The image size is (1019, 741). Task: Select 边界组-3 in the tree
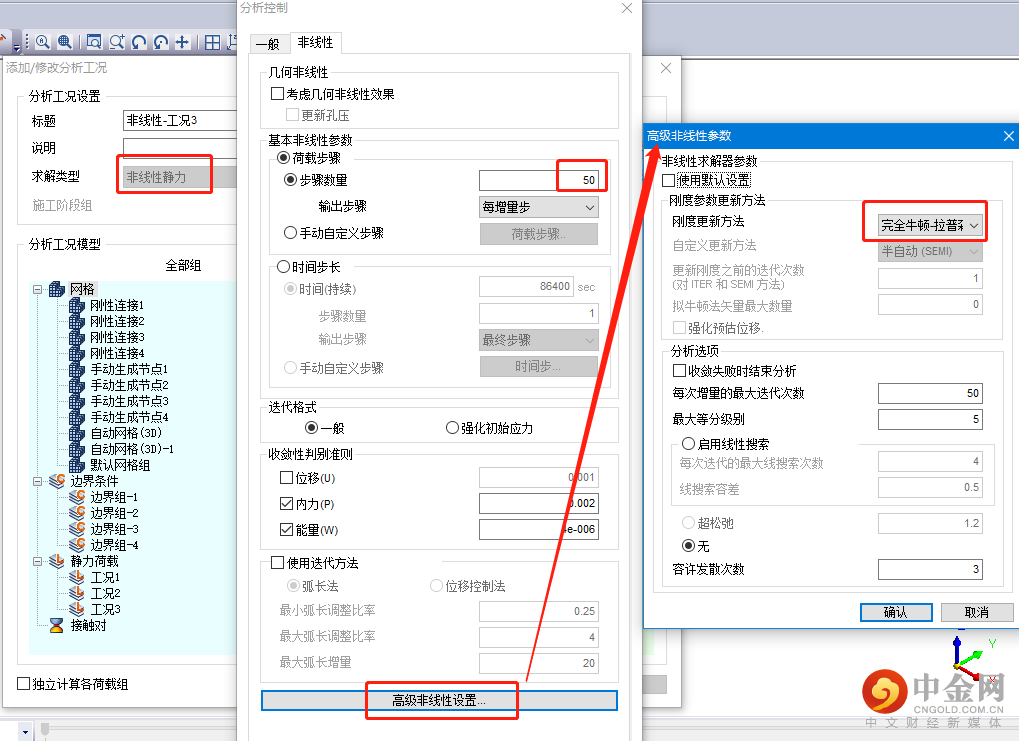(x=114, y=529)
